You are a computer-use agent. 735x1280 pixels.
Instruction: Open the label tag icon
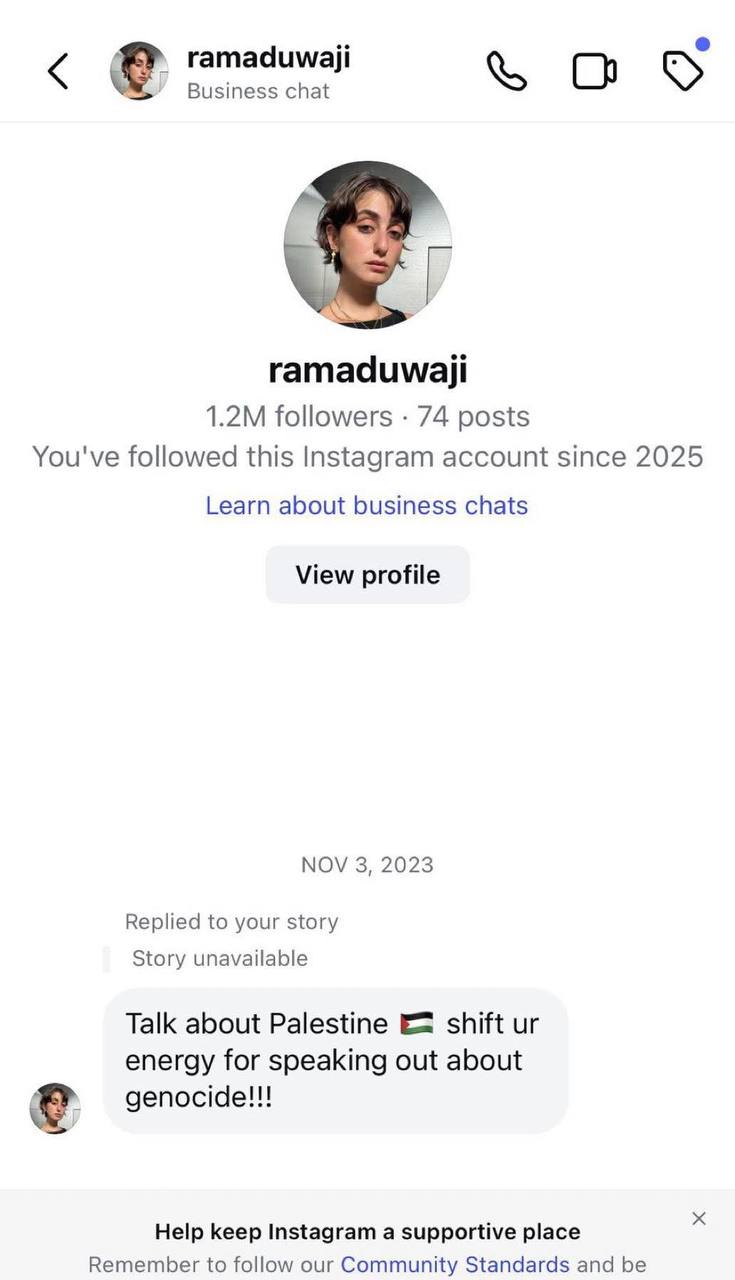[x=684, y=71]
